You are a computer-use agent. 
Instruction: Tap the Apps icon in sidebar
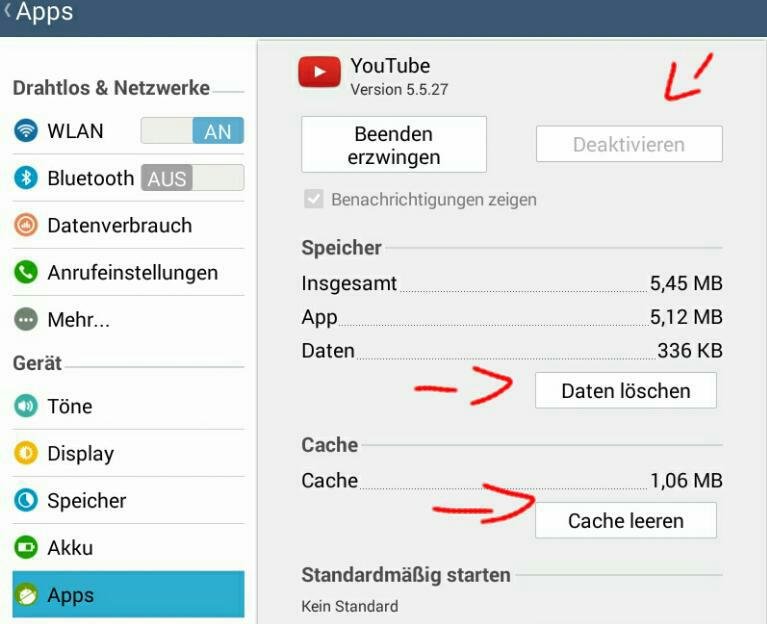25,595
